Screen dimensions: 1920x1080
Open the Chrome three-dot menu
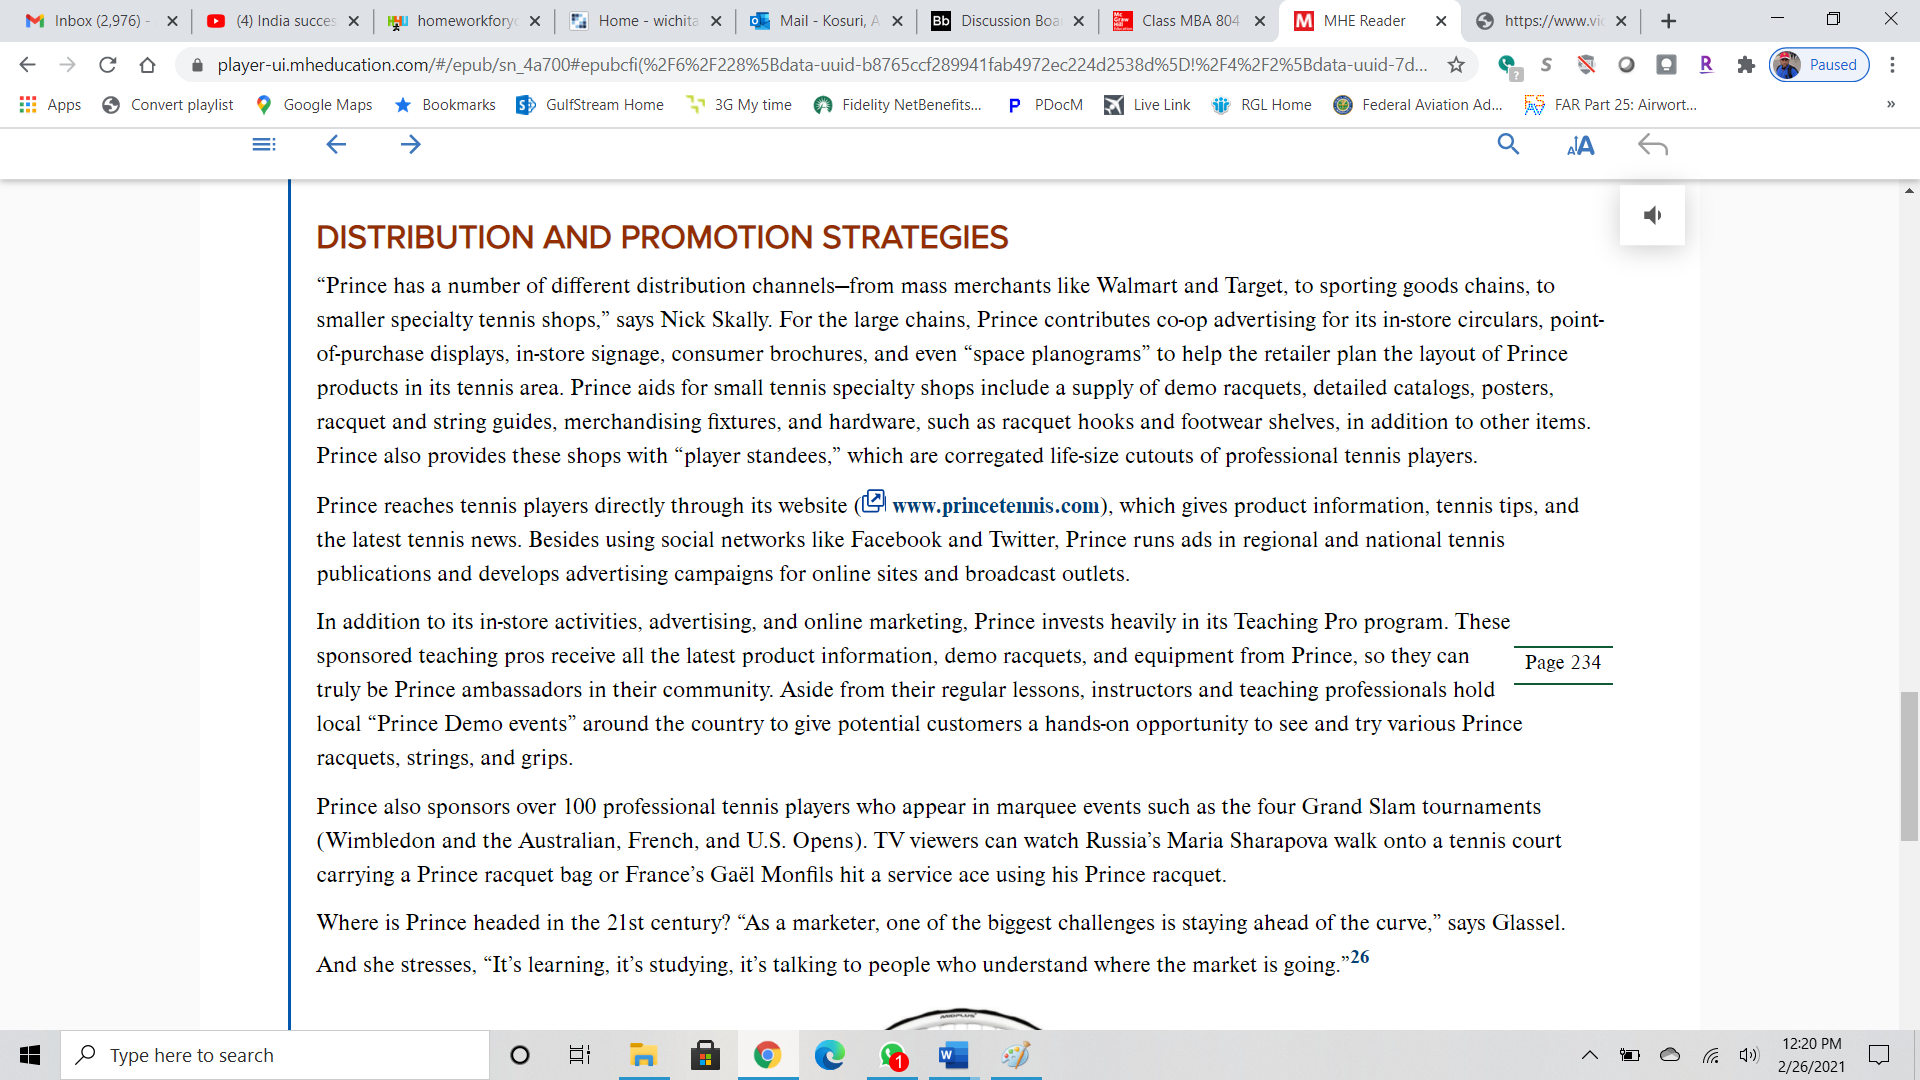pos(1892,65)
